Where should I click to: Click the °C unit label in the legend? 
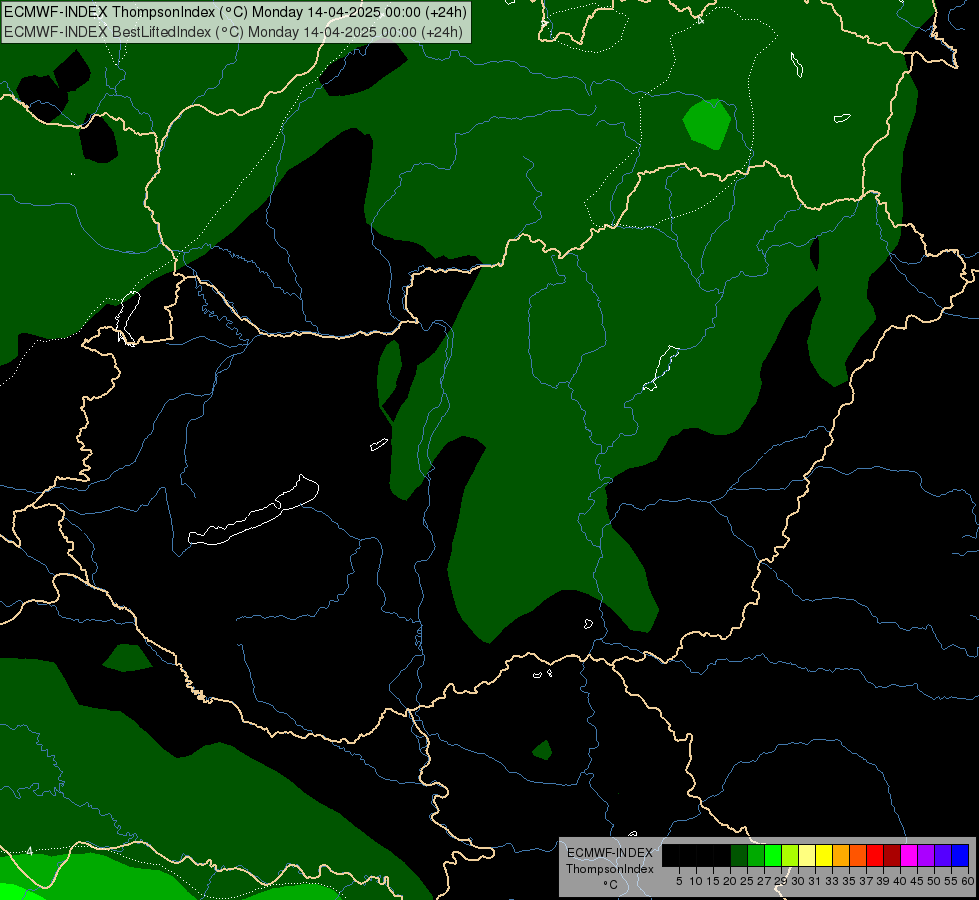click(x=611, y=884)
